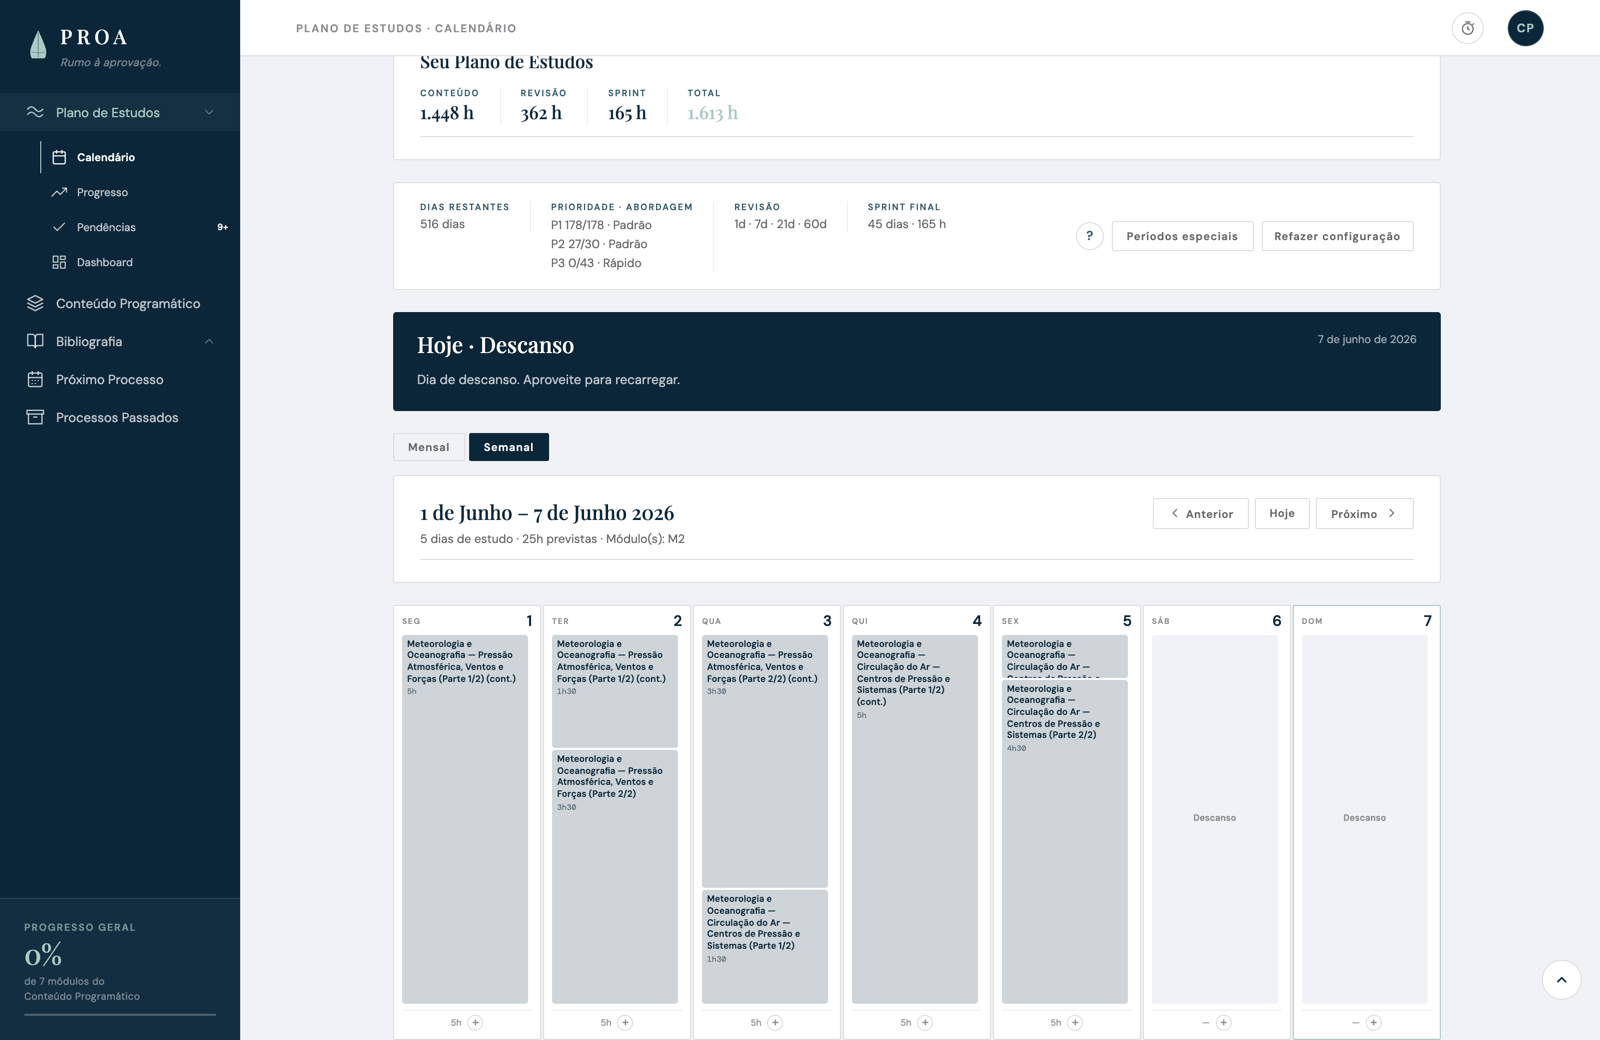Switch to the Mensal view tab
Viewport: 1600px width, 1040px height.
429,447
